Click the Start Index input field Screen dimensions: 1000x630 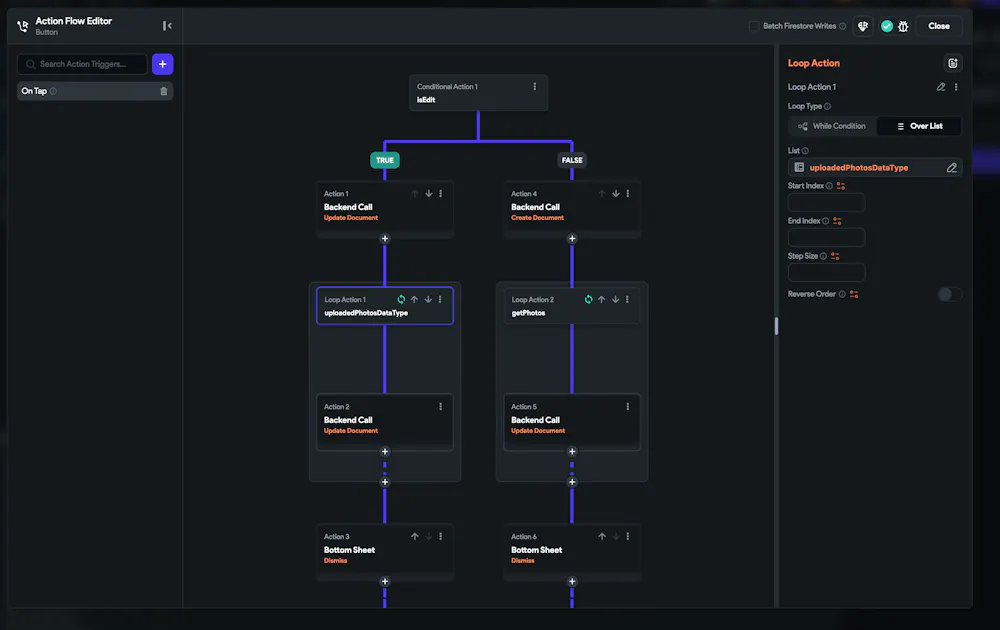(x=827, y=203)
